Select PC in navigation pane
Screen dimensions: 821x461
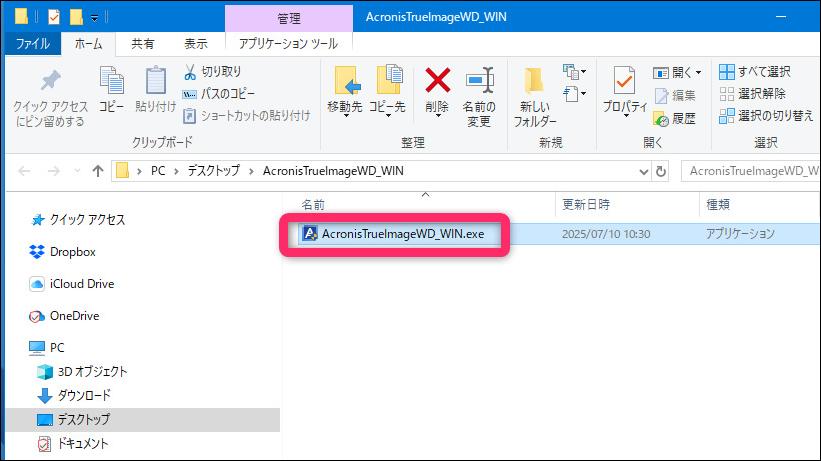[x=47, y=347]
